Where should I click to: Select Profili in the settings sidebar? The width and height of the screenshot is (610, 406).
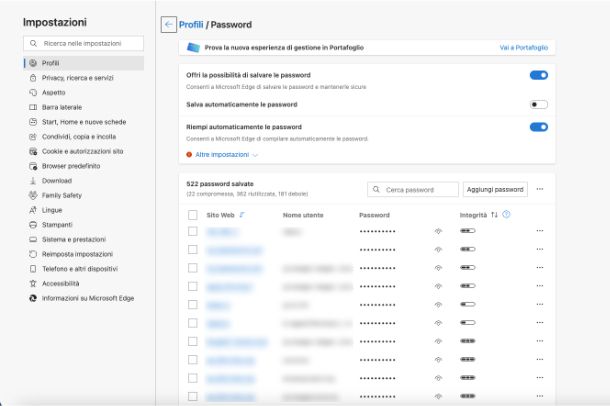tap(84, 63)
